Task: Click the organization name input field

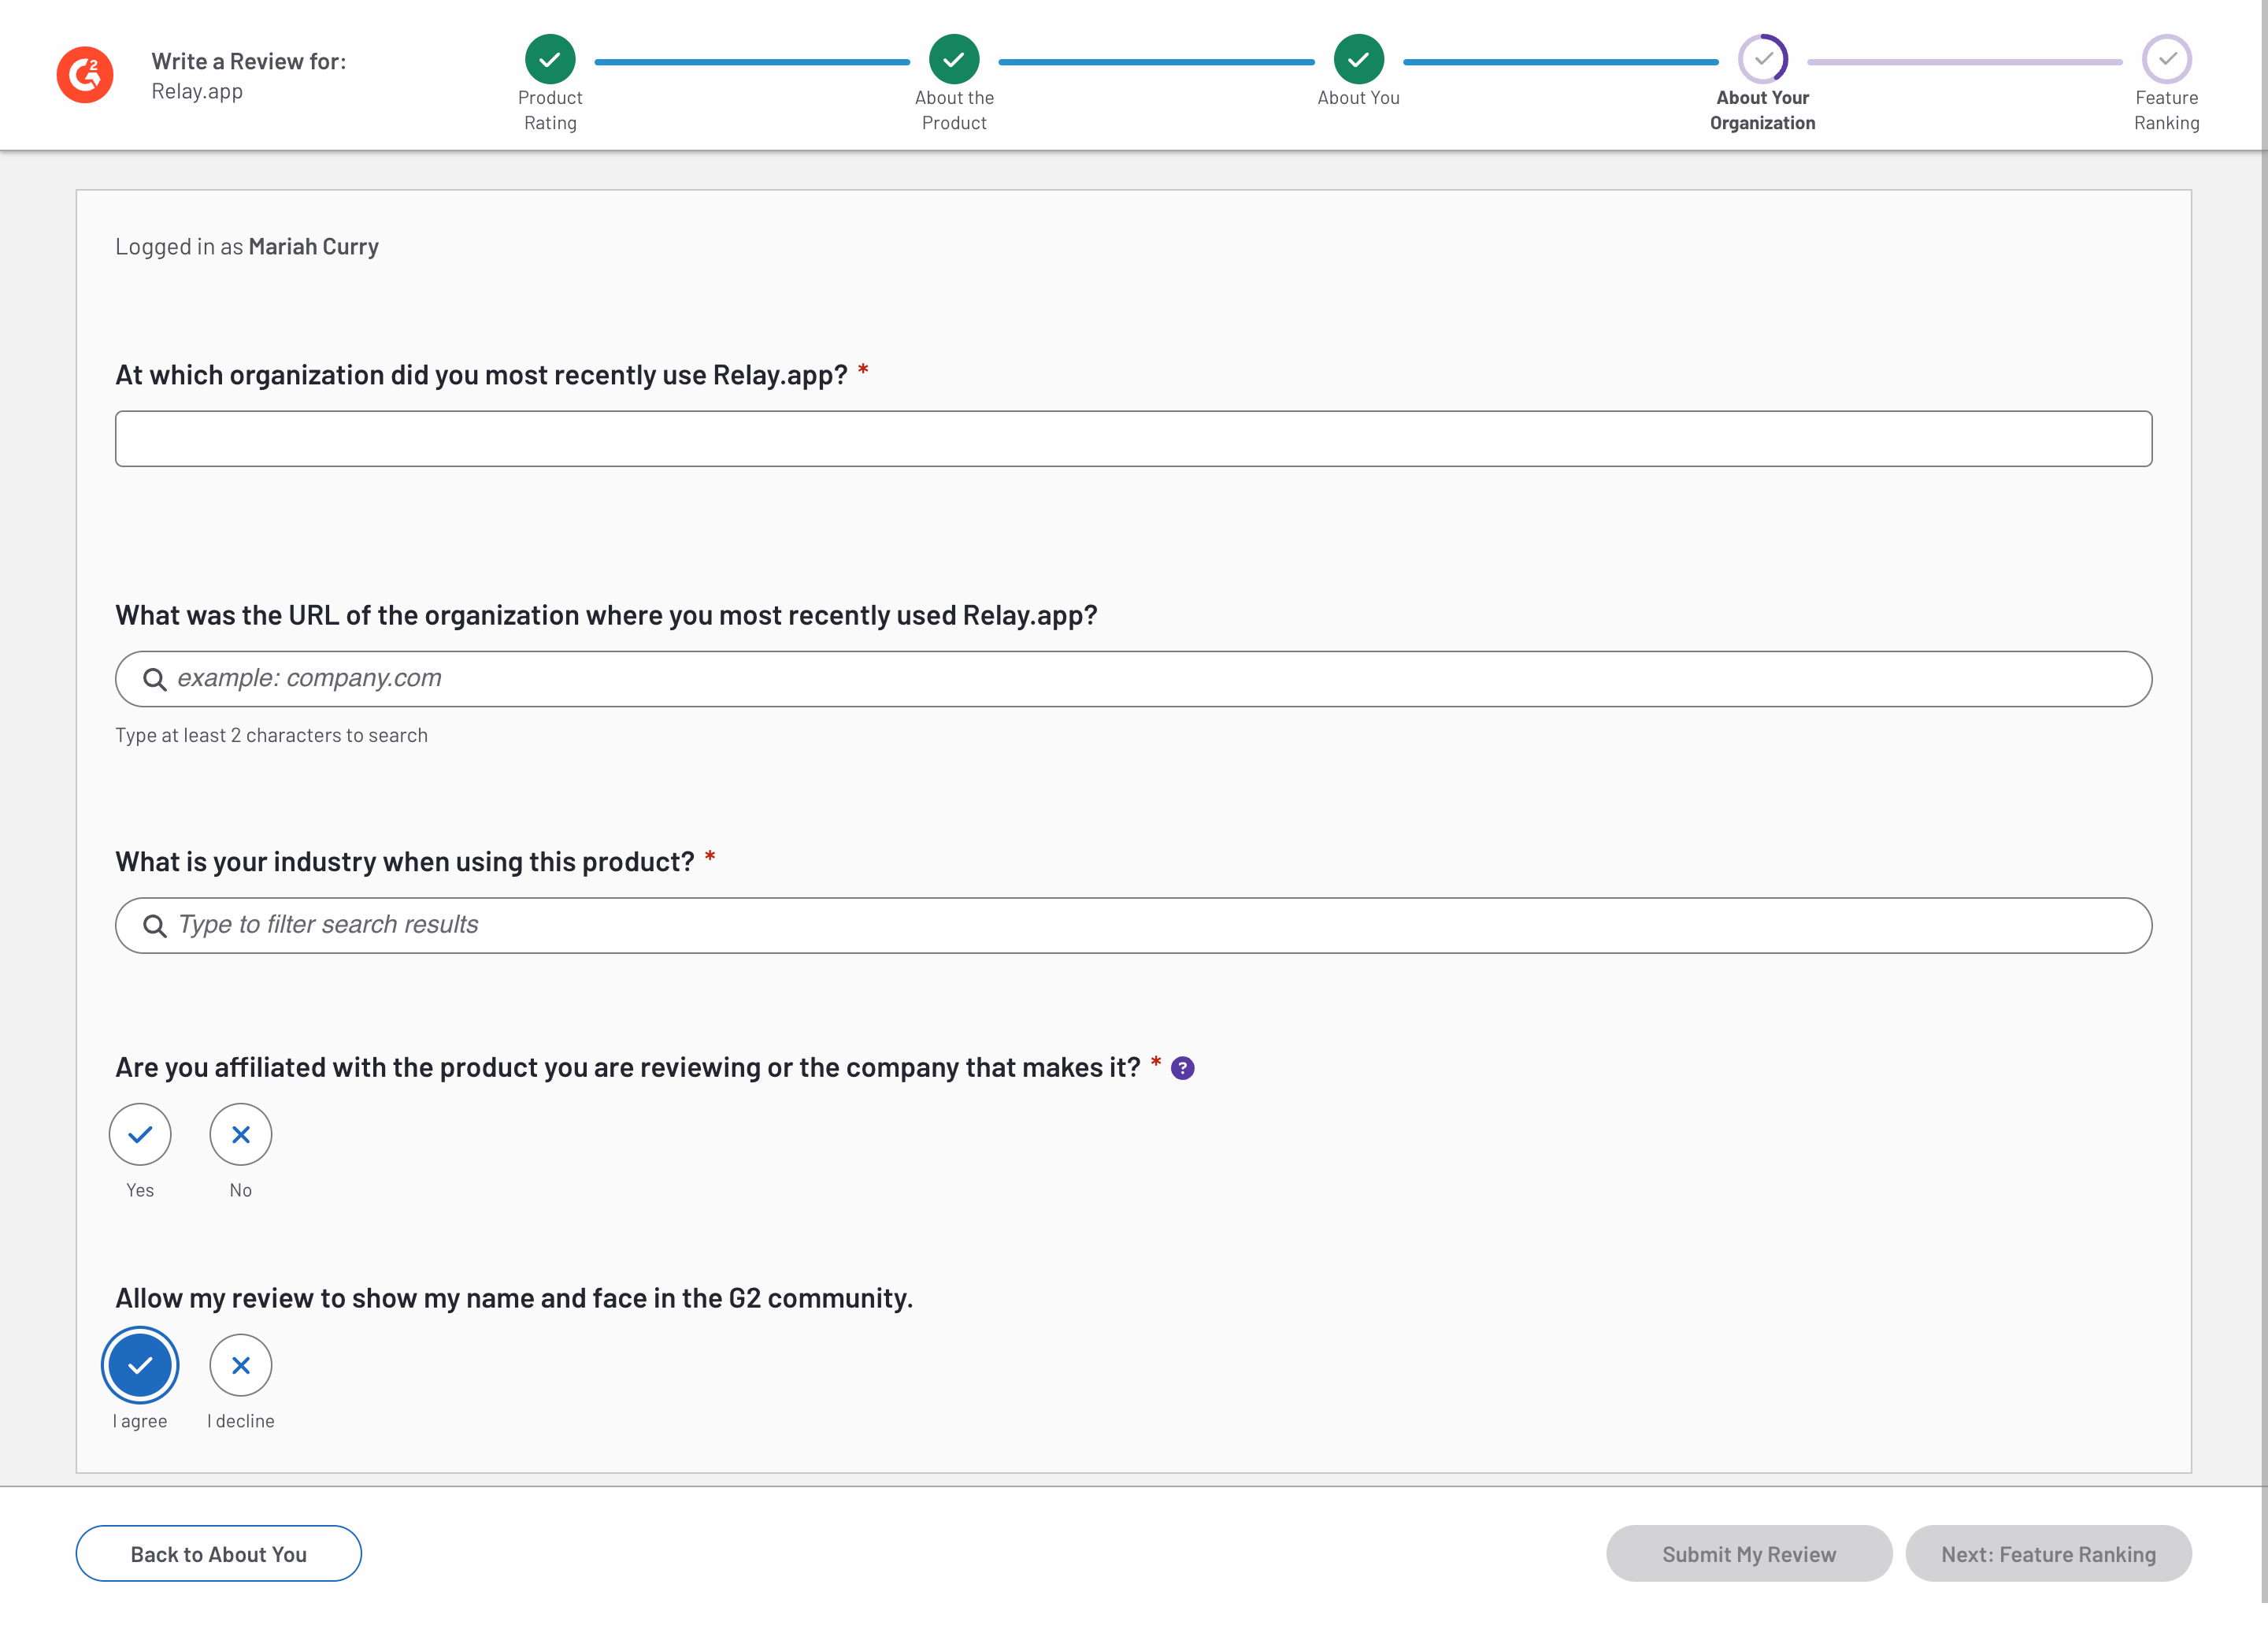Action: [1133, 438]
